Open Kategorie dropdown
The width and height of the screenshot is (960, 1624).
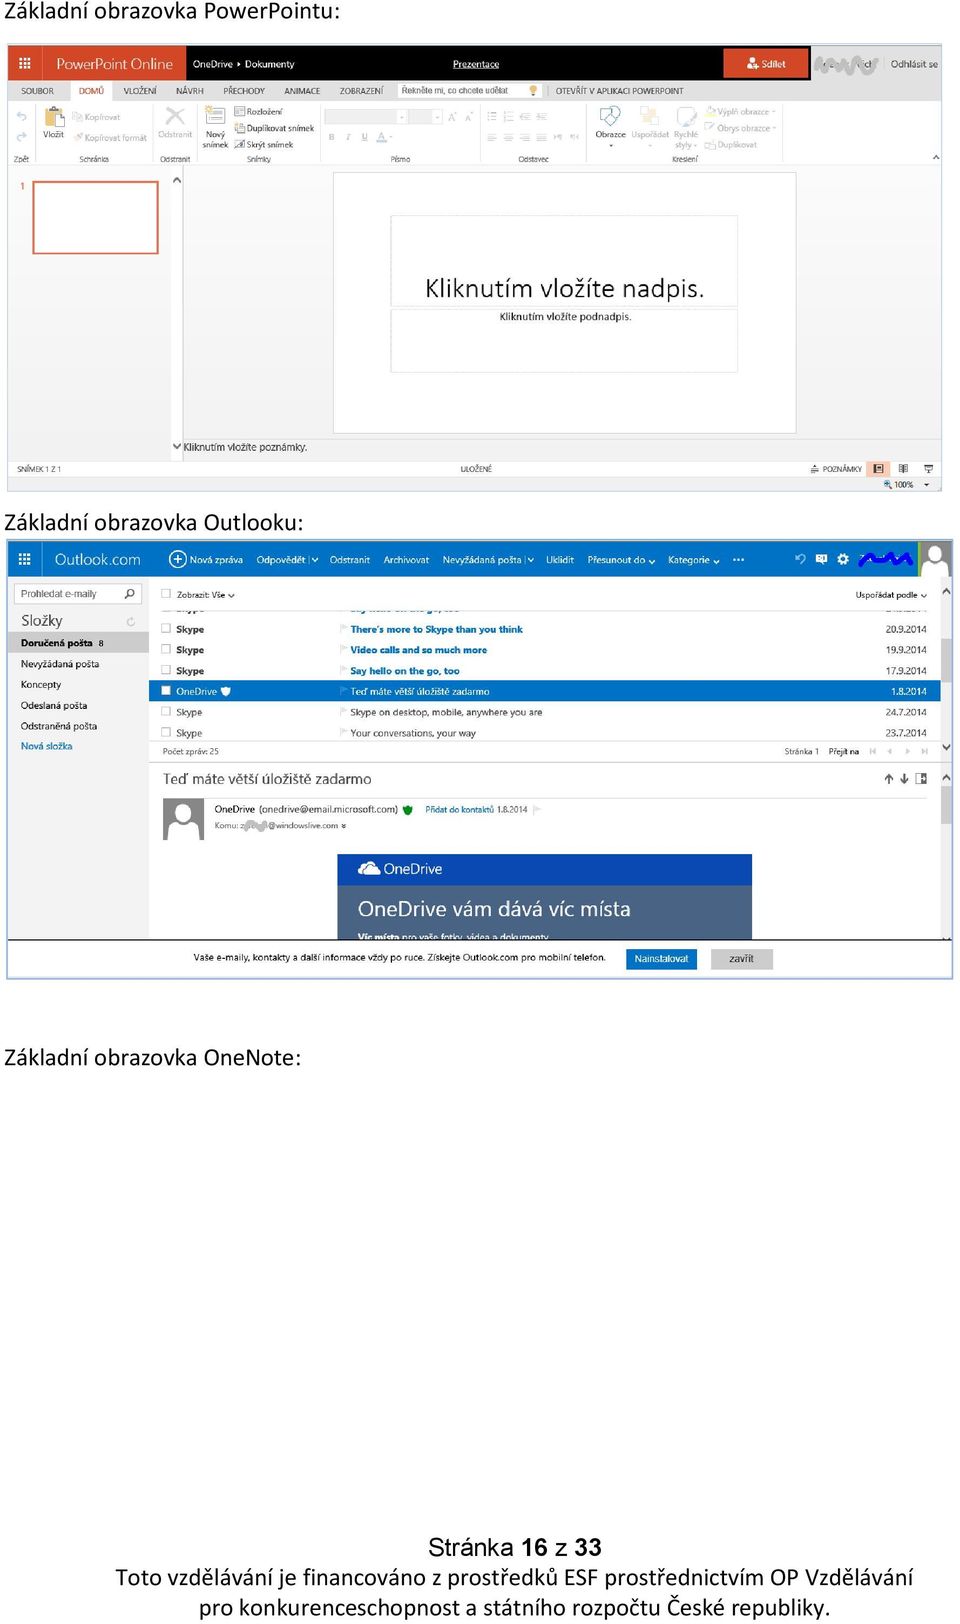tap(693, 560)
